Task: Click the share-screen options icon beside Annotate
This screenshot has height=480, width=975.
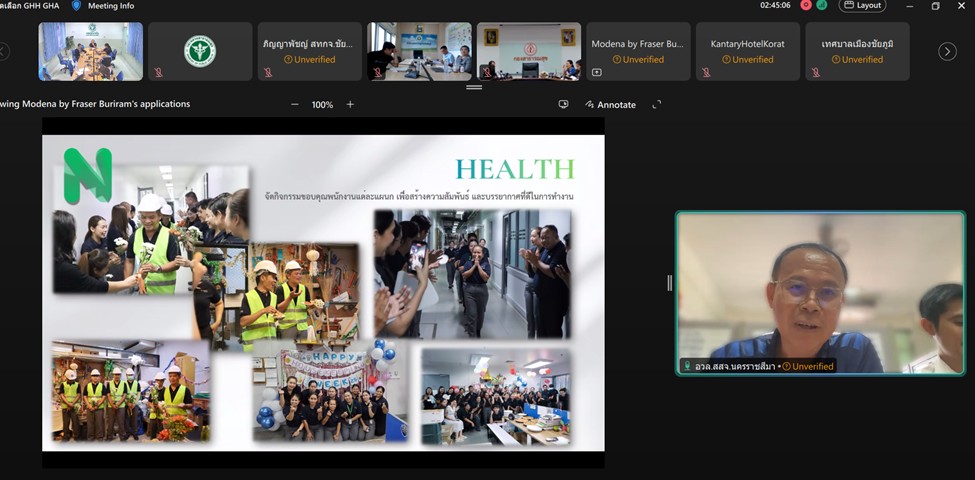Action: click(x=563, y=104)
